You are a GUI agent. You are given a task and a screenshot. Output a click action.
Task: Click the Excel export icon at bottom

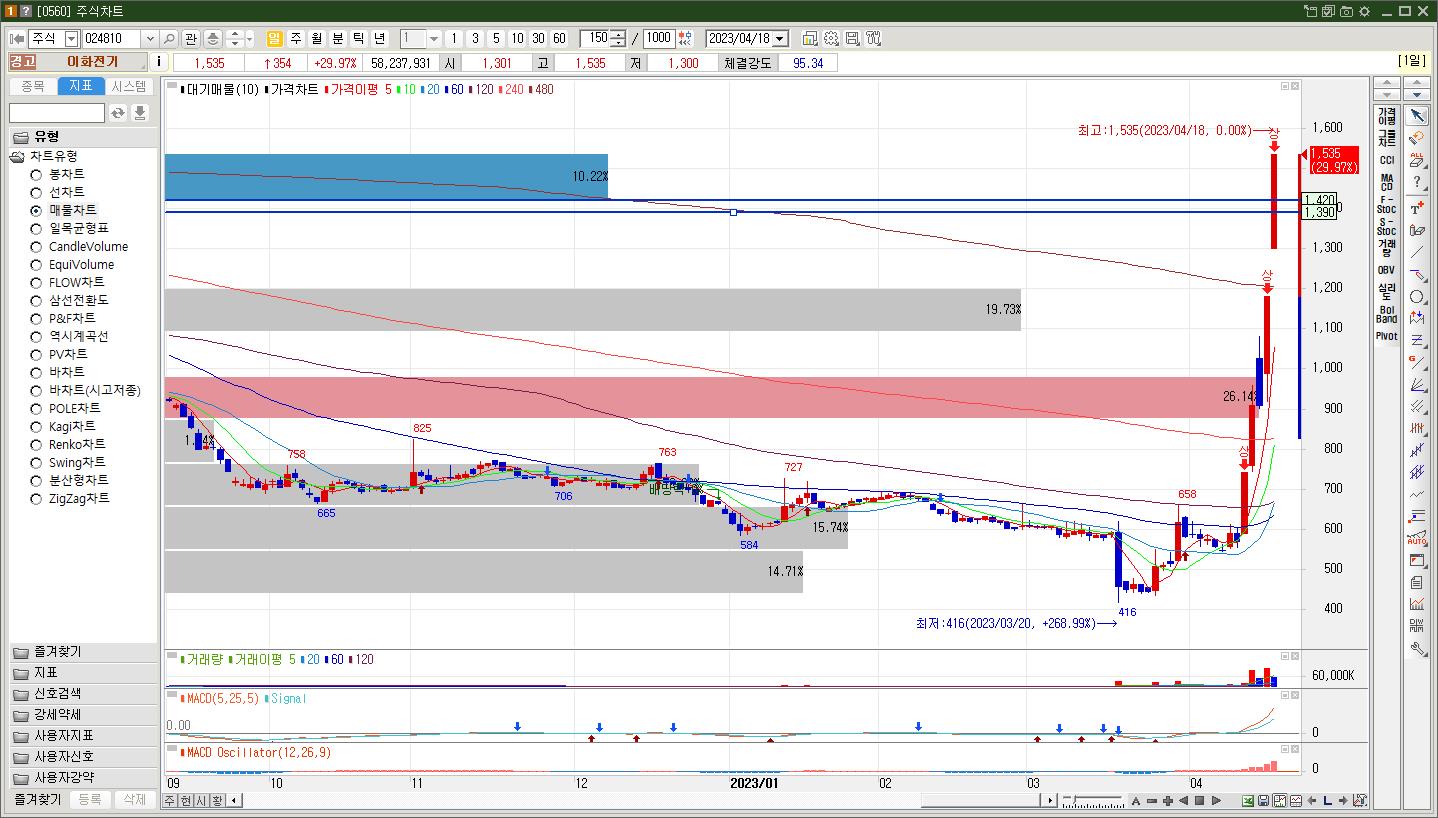1248,801
